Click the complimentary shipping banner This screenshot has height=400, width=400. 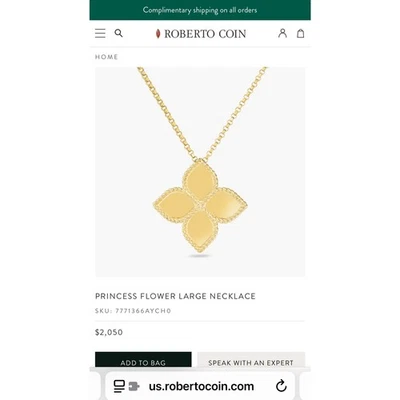[200, 10]
